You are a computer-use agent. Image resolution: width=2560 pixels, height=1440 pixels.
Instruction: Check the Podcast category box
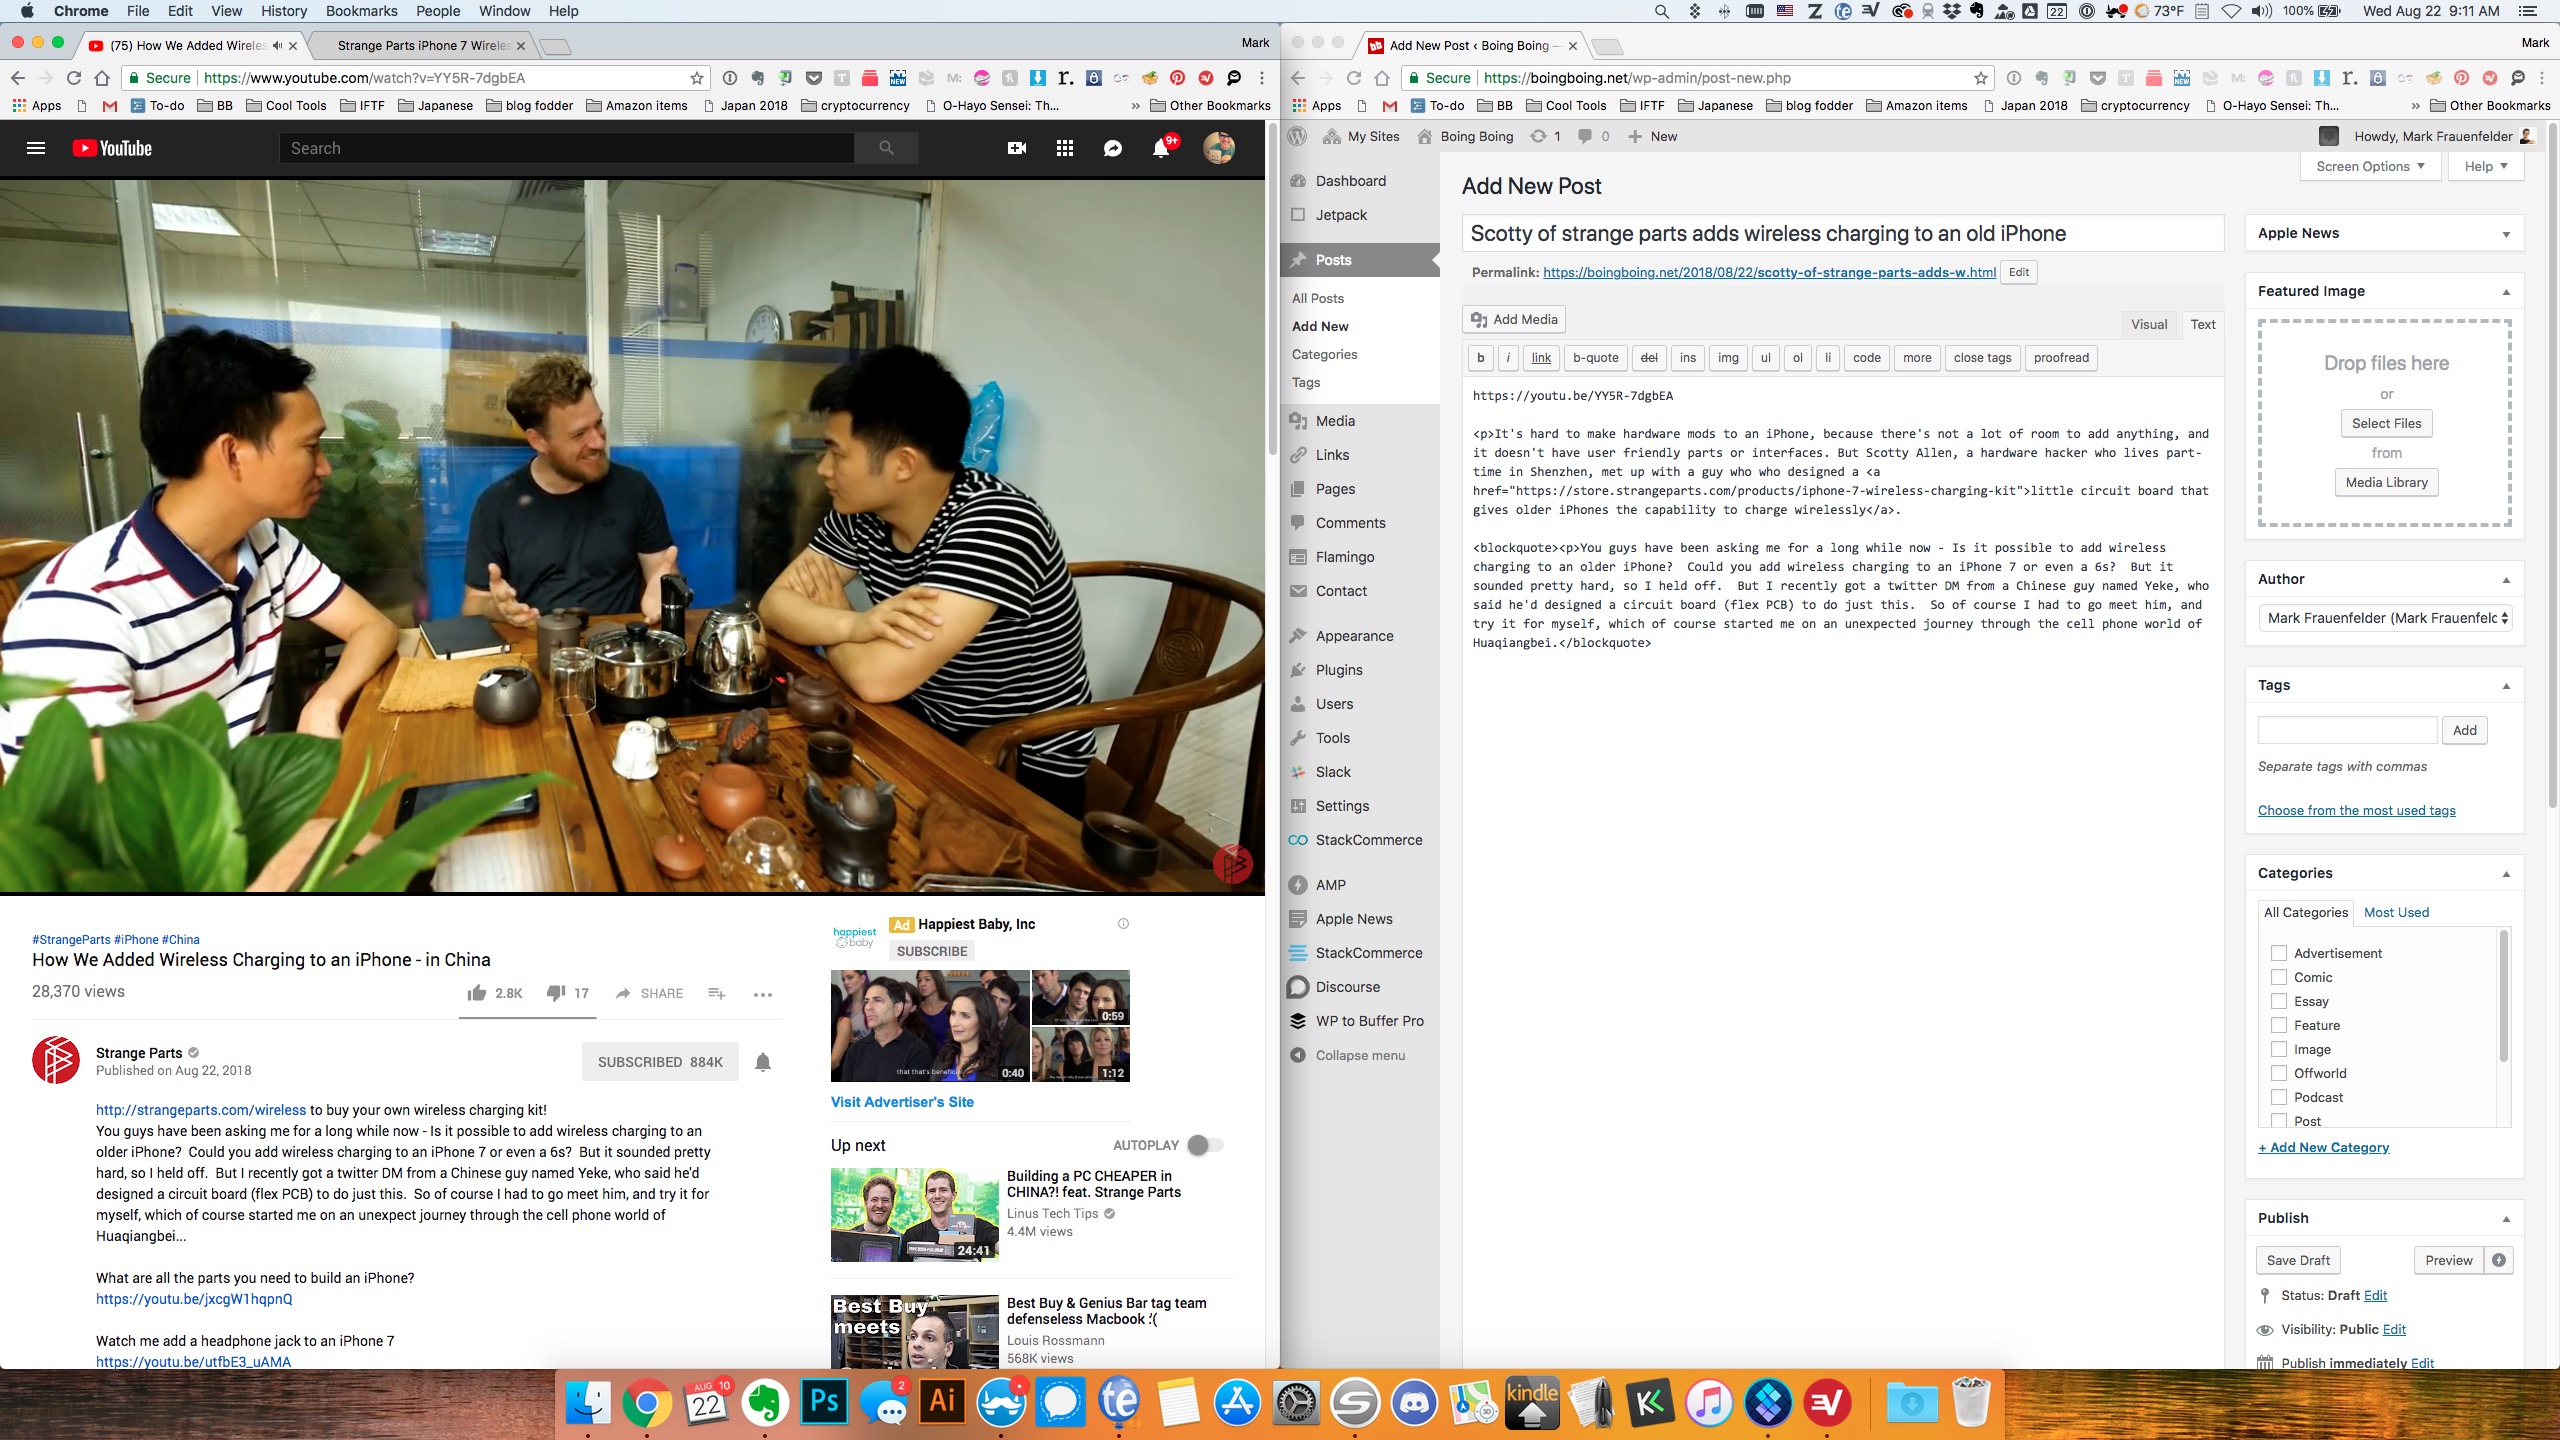click(2279, 1097)
